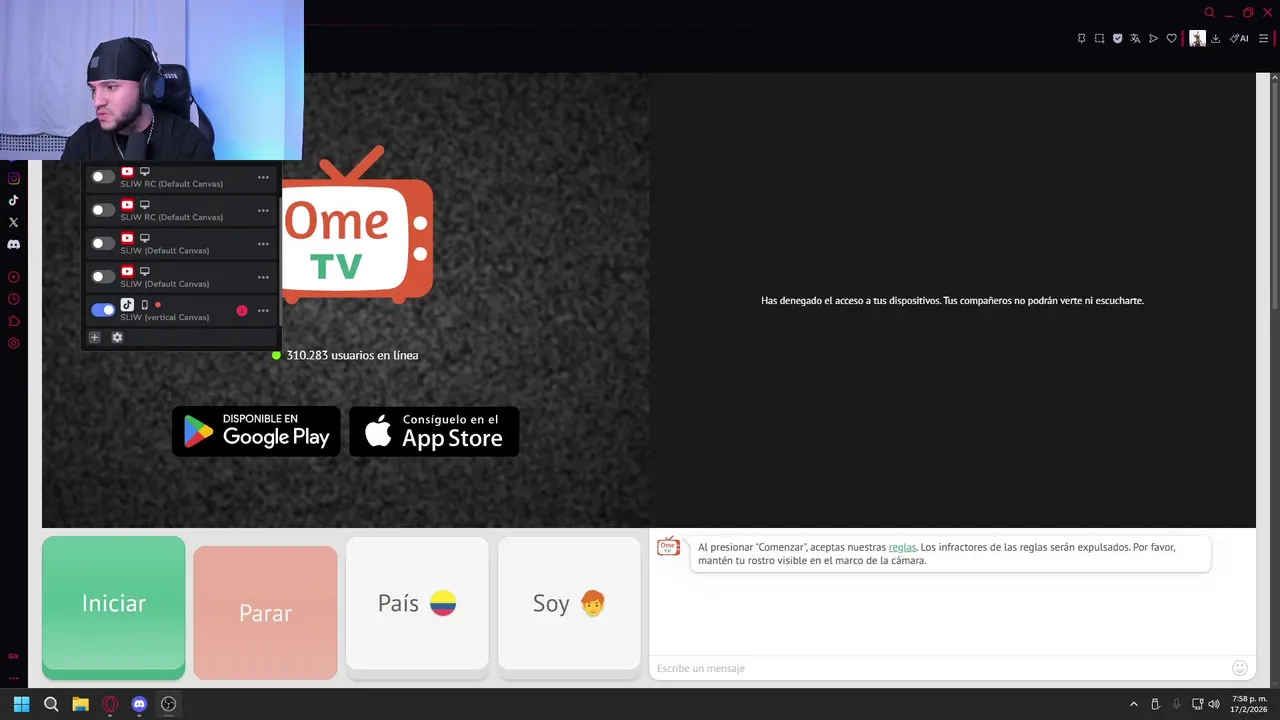Open the emoji picker in the chat box
Screen dimensions: 1280x720
point(1239,668)
